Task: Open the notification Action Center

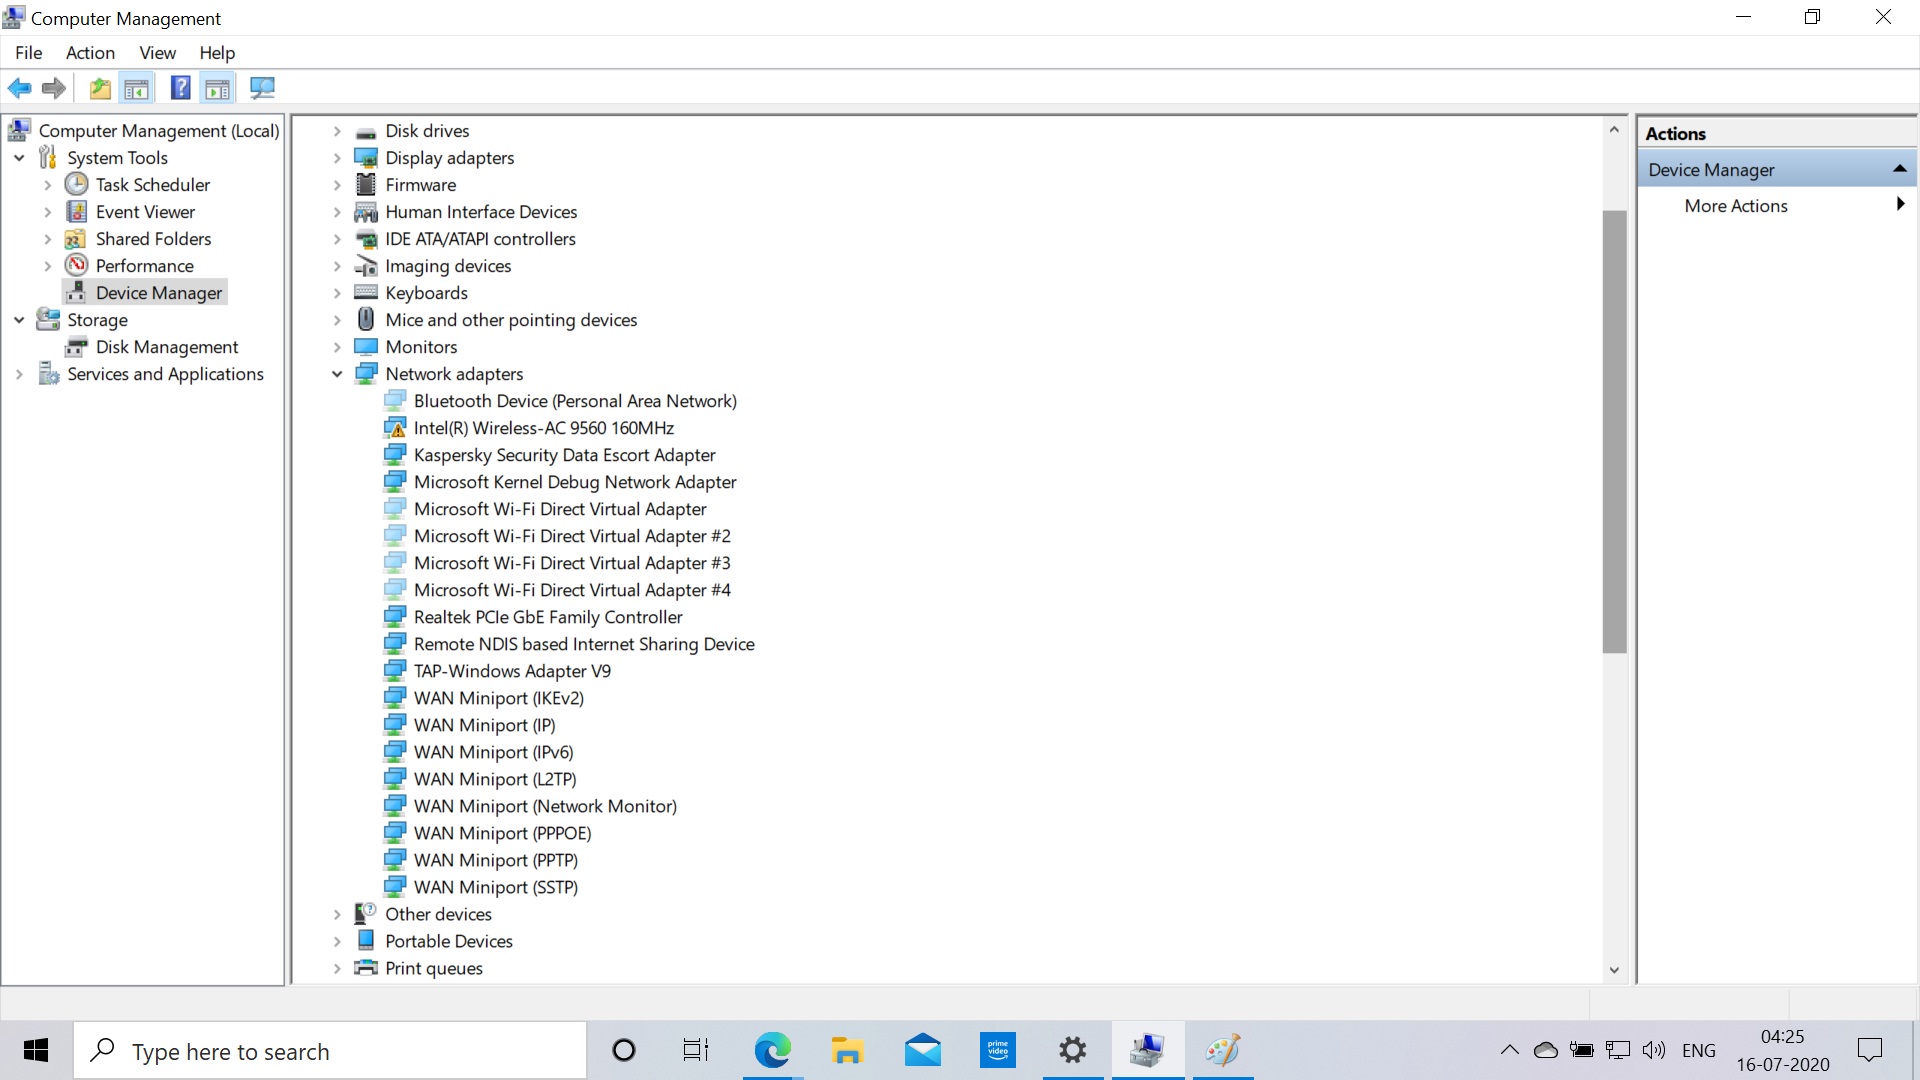Action: point(1869,1050)
